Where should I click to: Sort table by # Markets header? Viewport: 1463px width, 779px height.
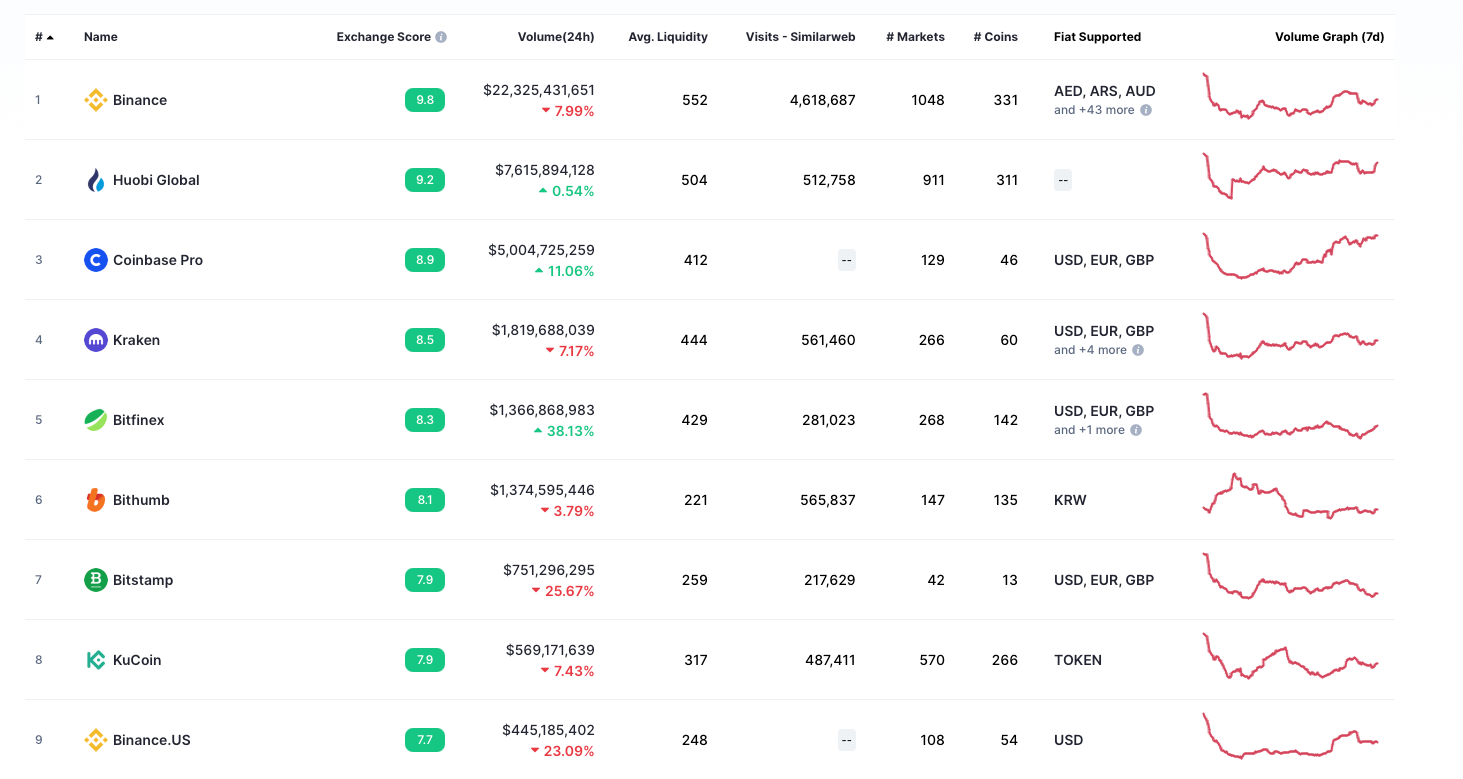(915, 37)
